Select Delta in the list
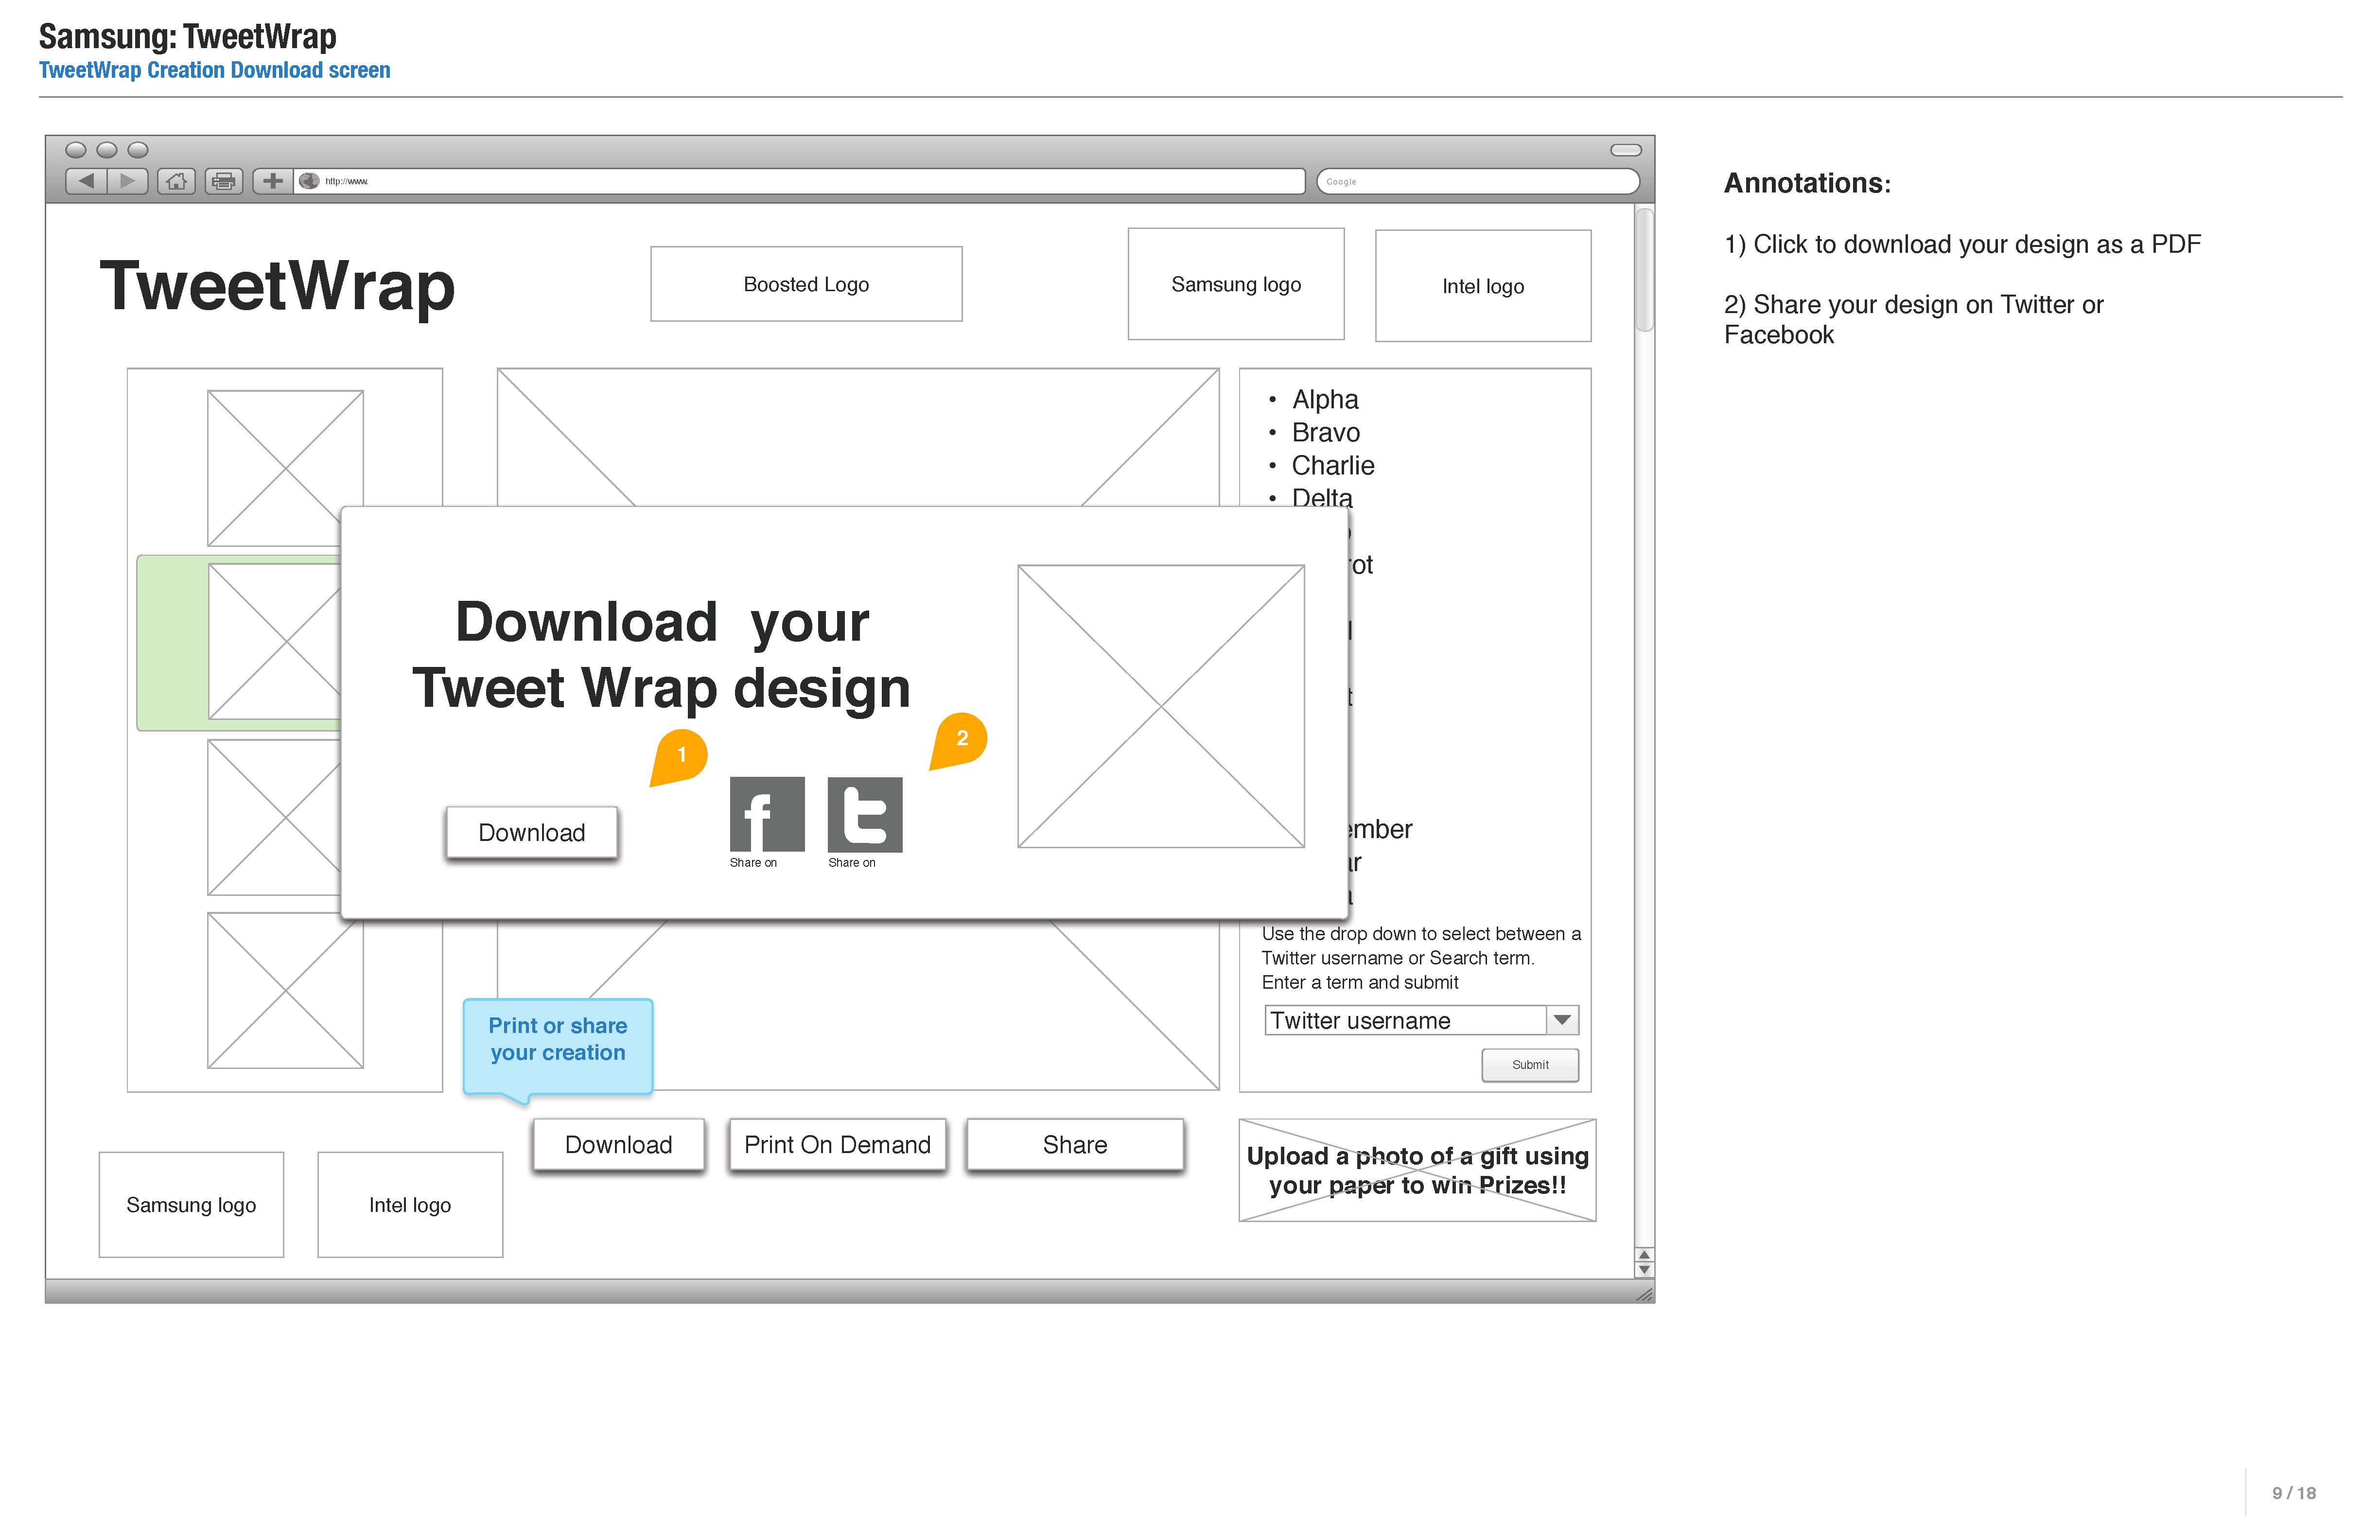The height and width of the screenshot is (1540, 2380). [1322, 497]
